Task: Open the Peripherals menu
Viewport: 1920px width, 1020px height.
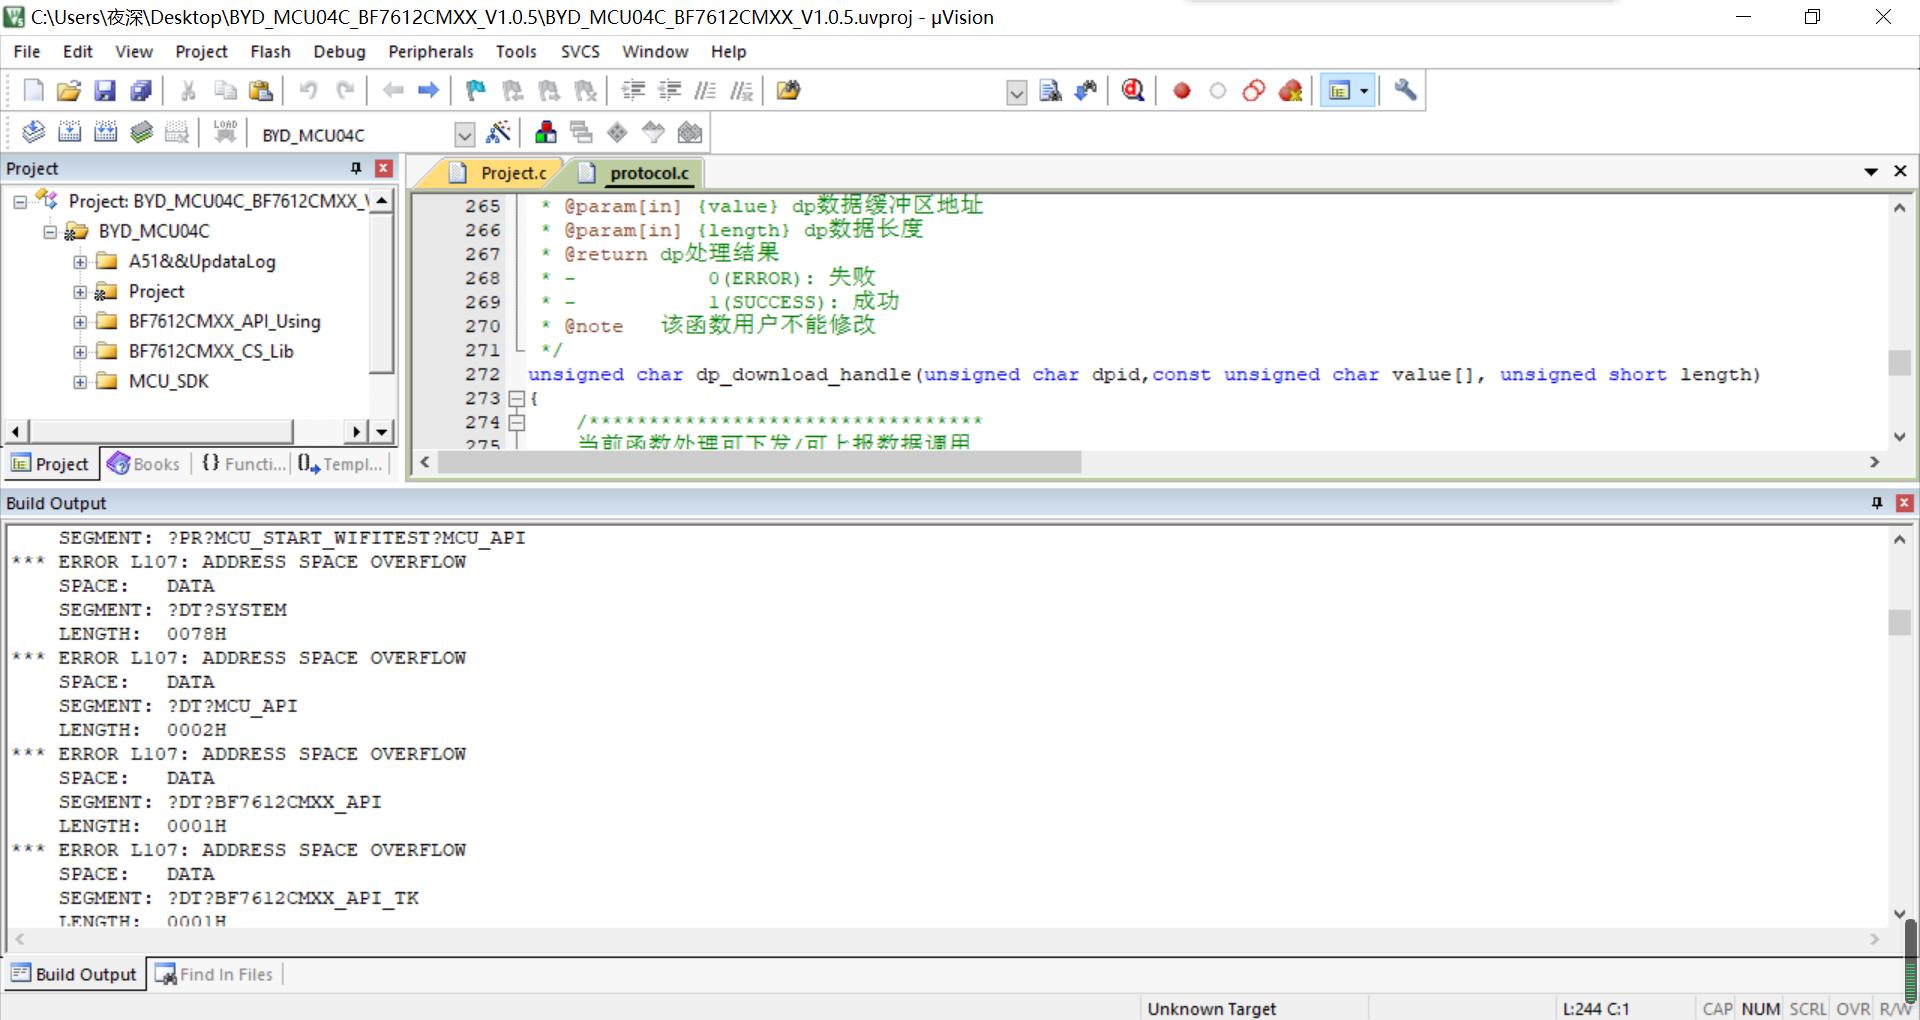Action: (x=431, y=52)
